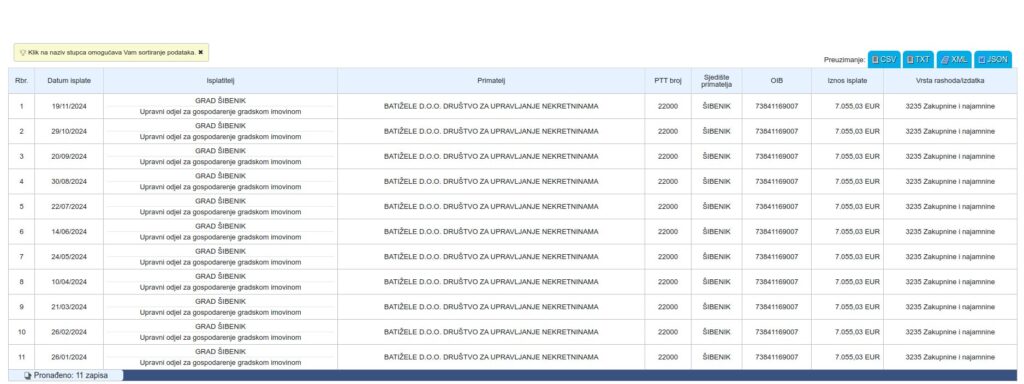Viewport: 1024px width, 384px height.
Task: Click the Pronađeno records icon in footer
Action: point(27,376)
